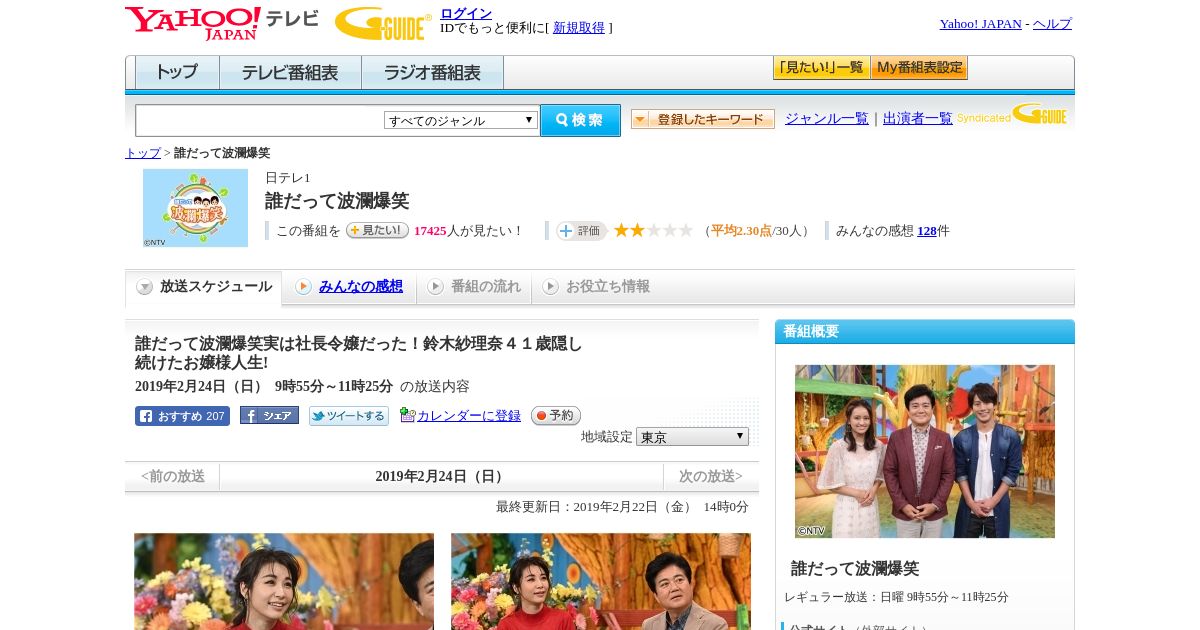Screen dimensions: 1200x630
Task: Click the 予約 record button
Action: point(555,415)
